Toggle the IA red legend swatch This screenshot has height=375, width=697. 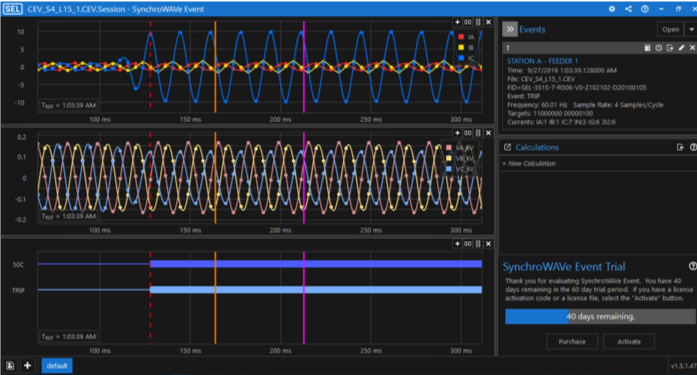(461, 37)
